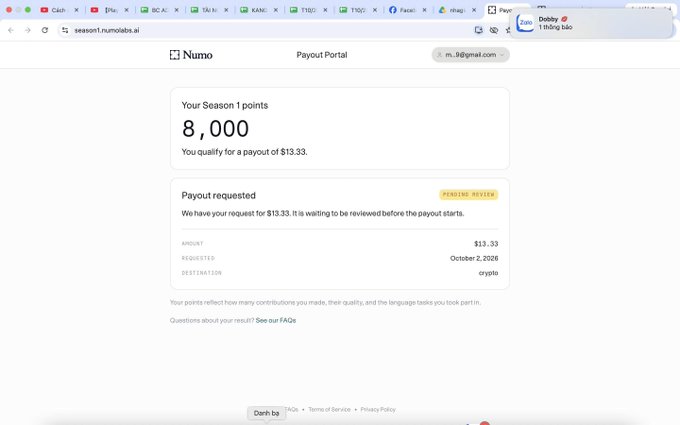The height and width of the screenshot is (425, 680).
Task: Open the Zalo notification icon
Action: click(525, 23)
